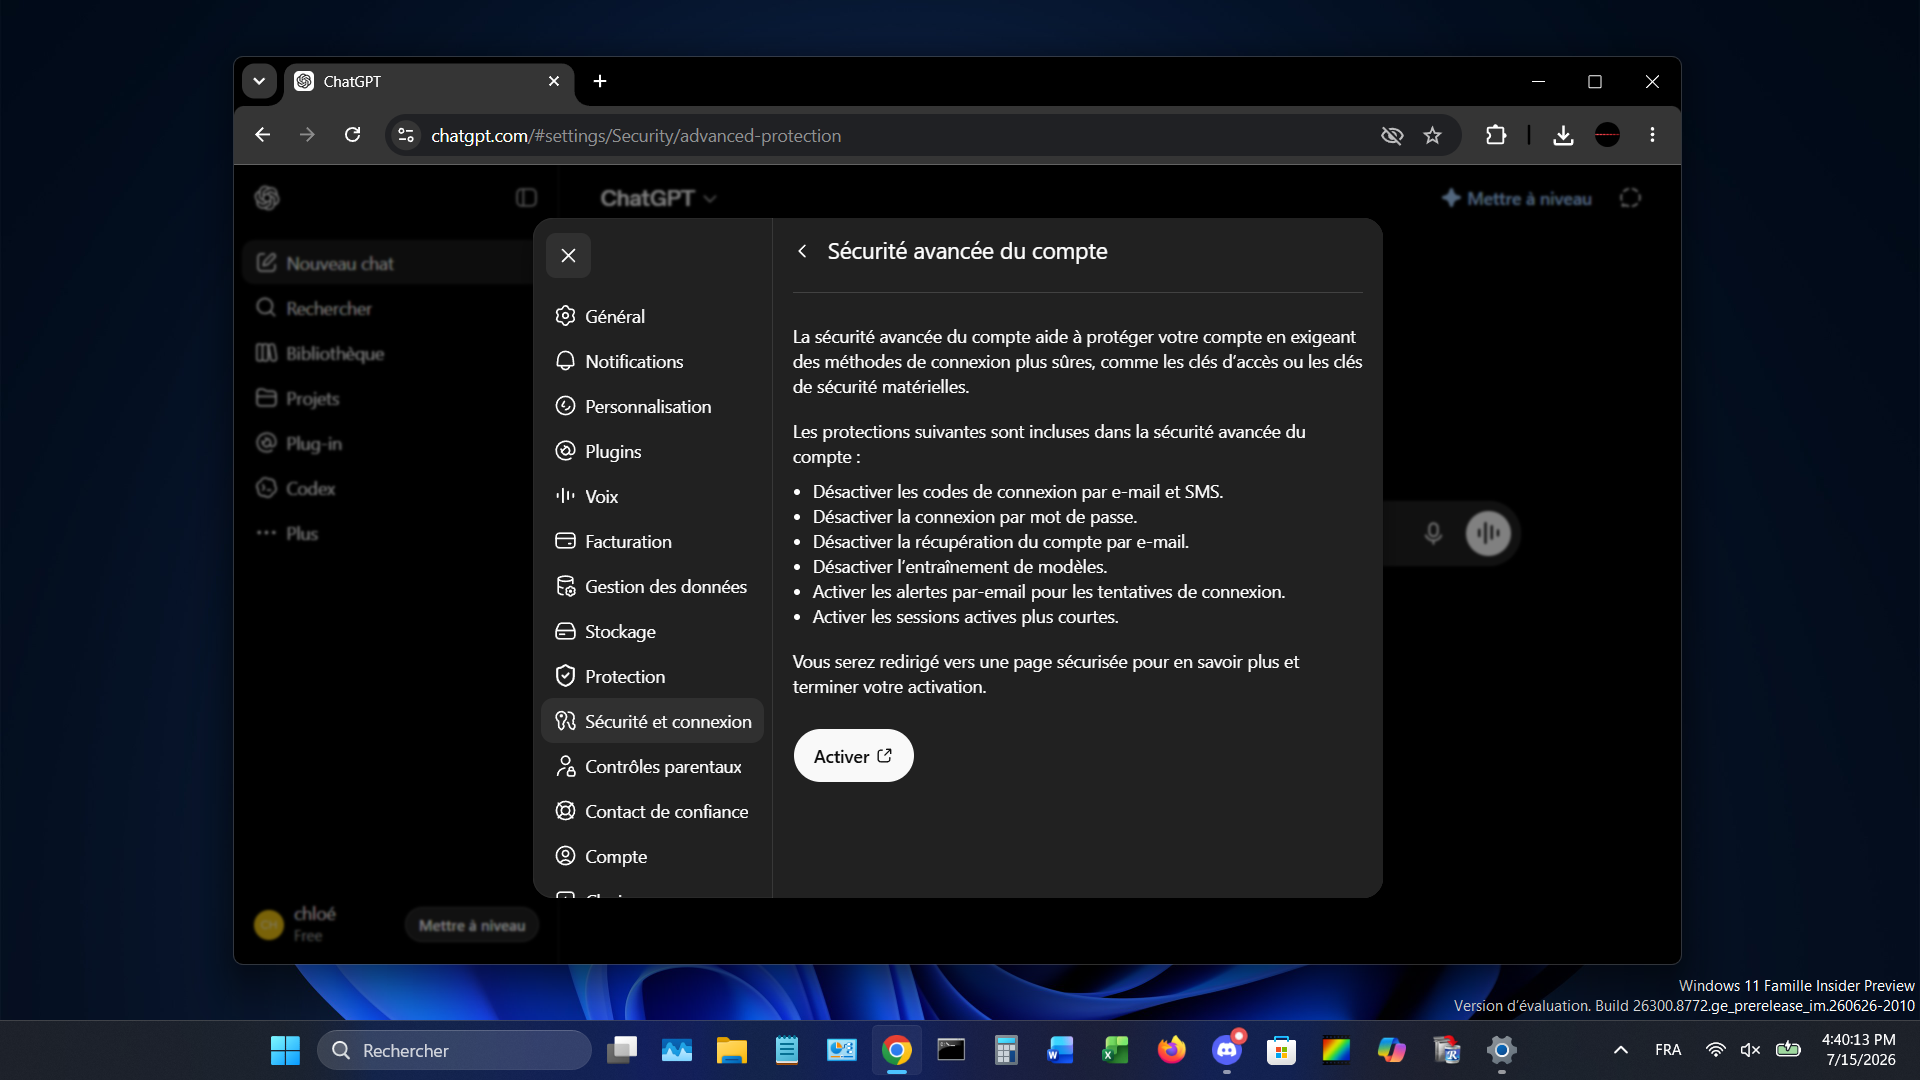The image size is (1920, 1080).
Task: Open the Chrome three-dot menu
Action: click(1652, 135)
